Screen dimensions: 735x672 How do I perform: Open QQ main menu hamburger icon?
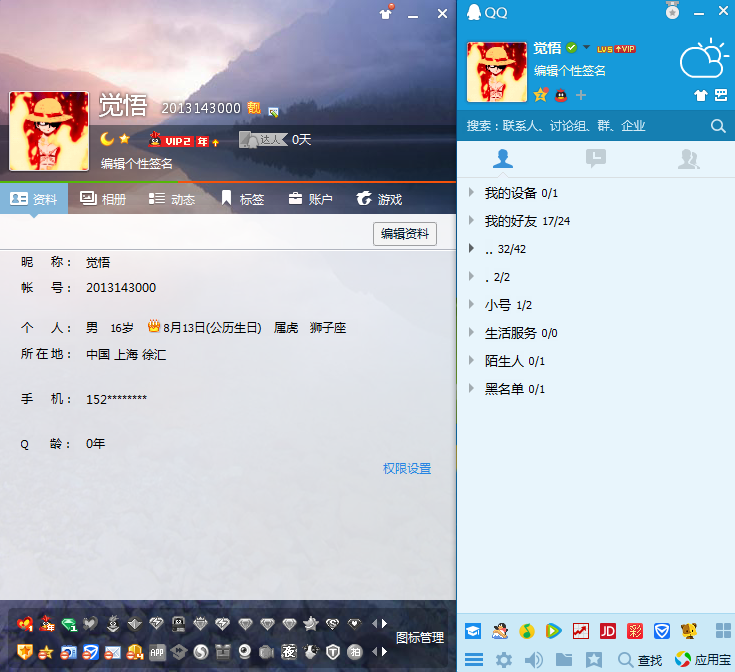pos(474,660)
